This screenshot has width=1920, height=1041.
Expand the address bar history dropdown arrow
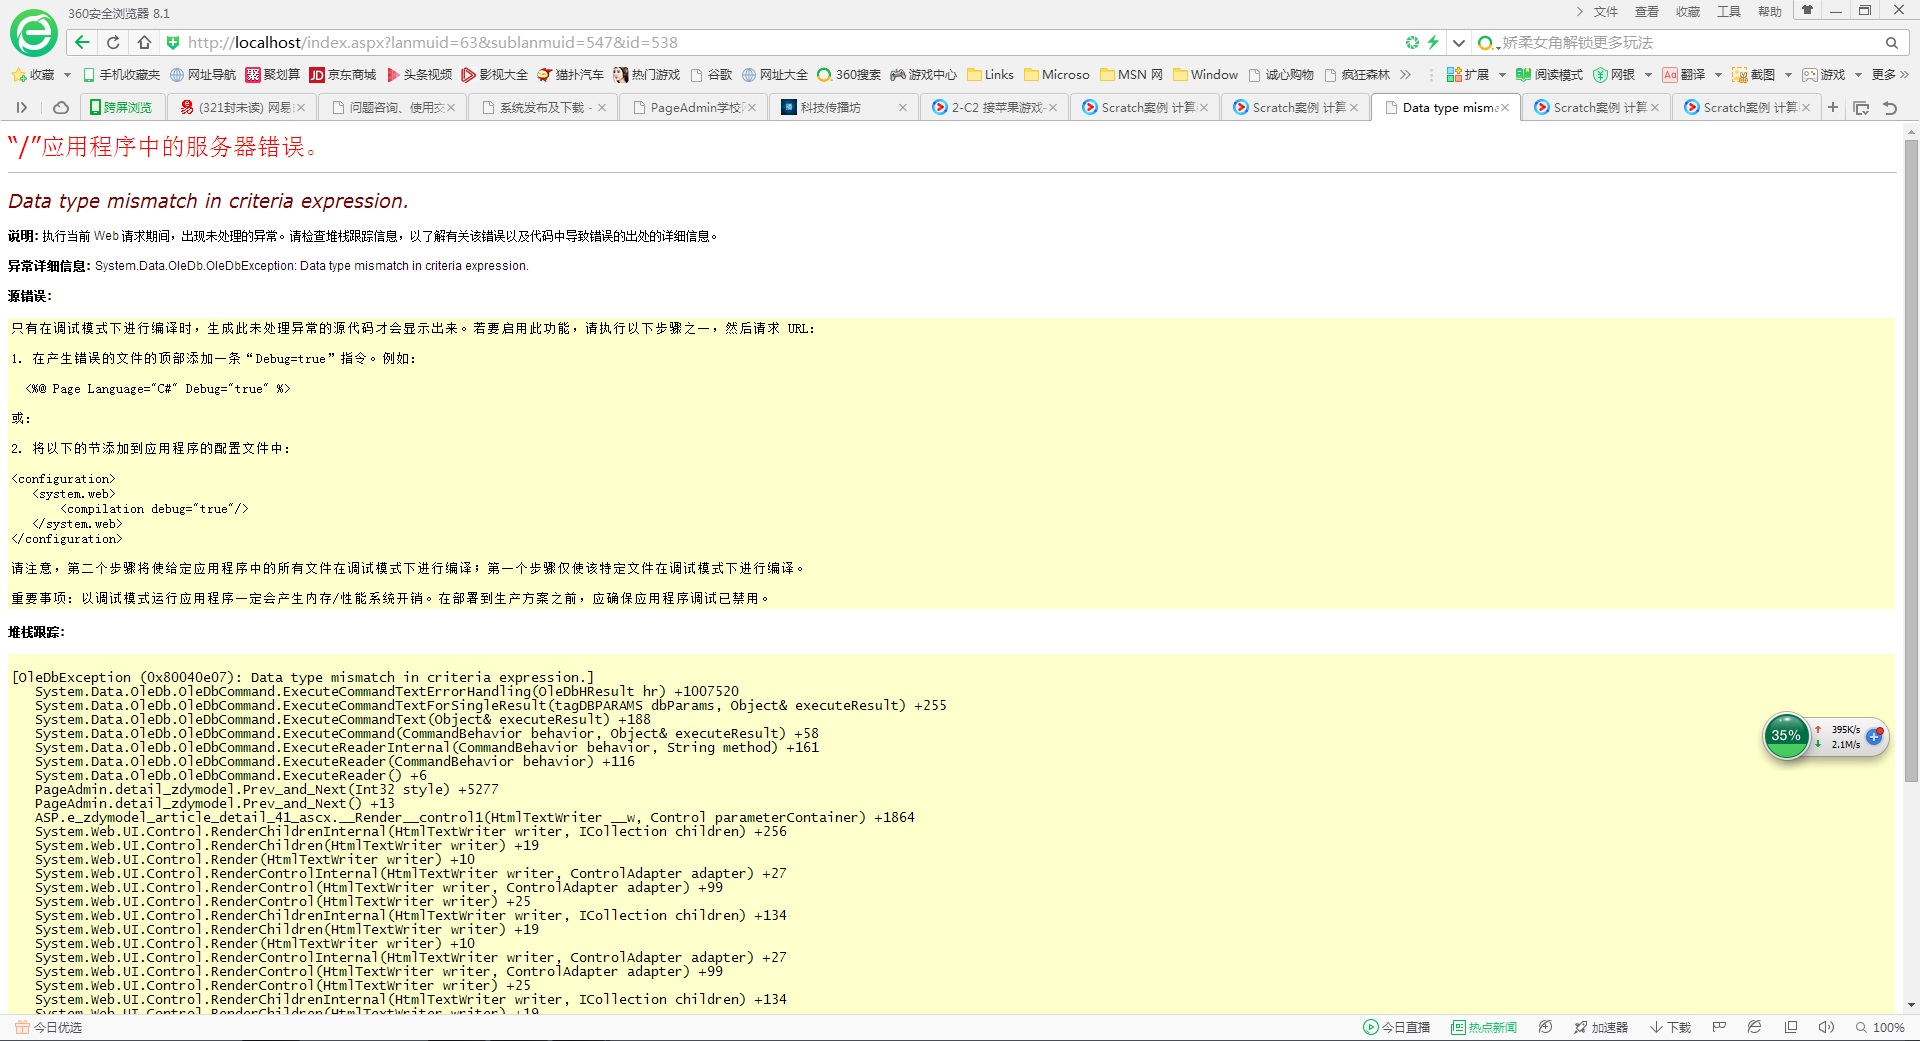[1459, 43]
